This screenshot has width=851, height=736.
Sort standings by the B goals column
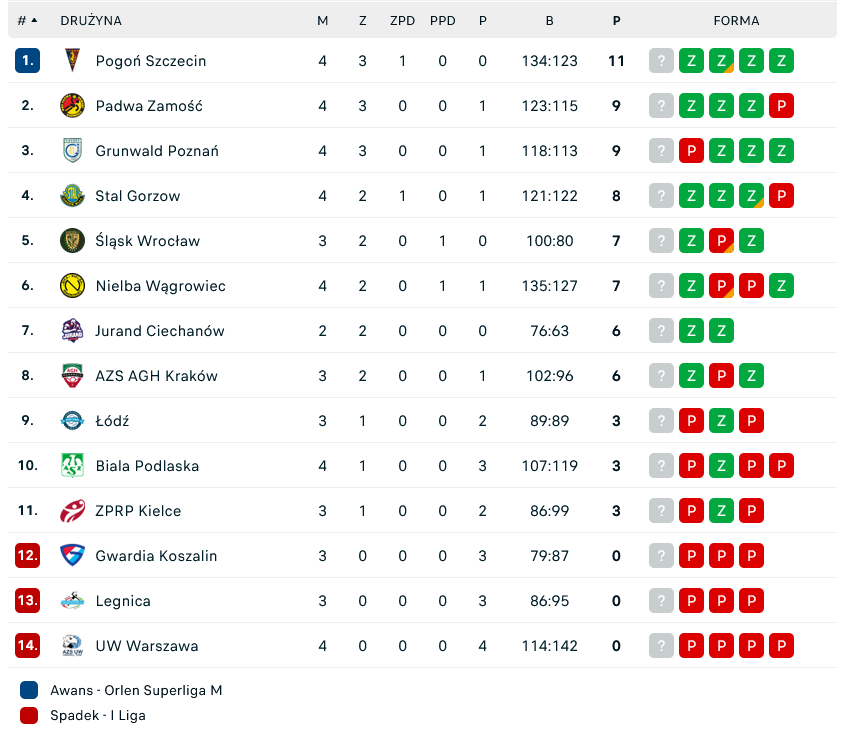click(549, 20)
